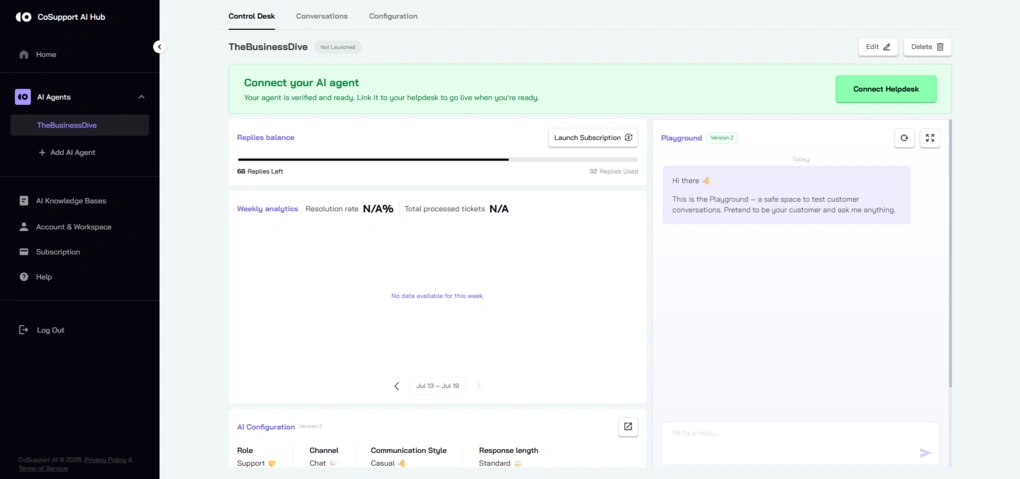Click the AI Configuration heading
1020x479 pixels.
[x=266, y=427]
